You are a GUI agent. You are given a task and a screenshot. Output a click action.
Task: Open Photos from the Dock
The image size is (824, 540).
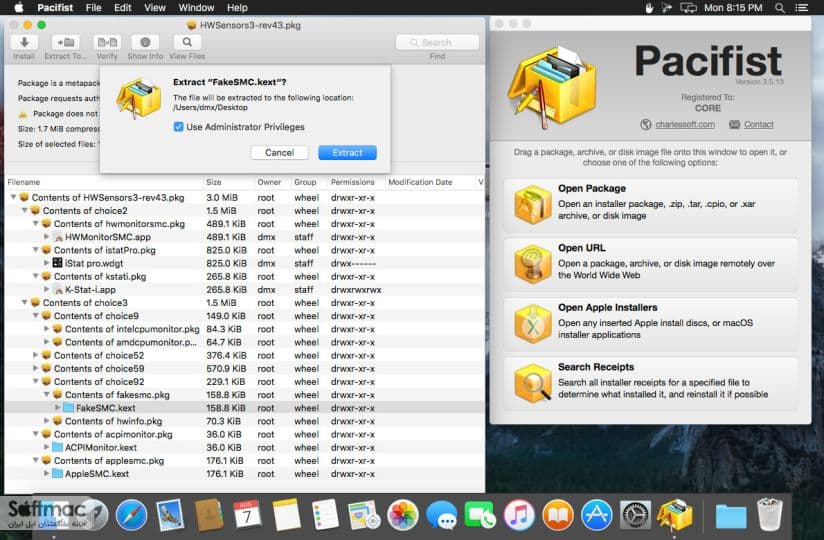[403, 515]
